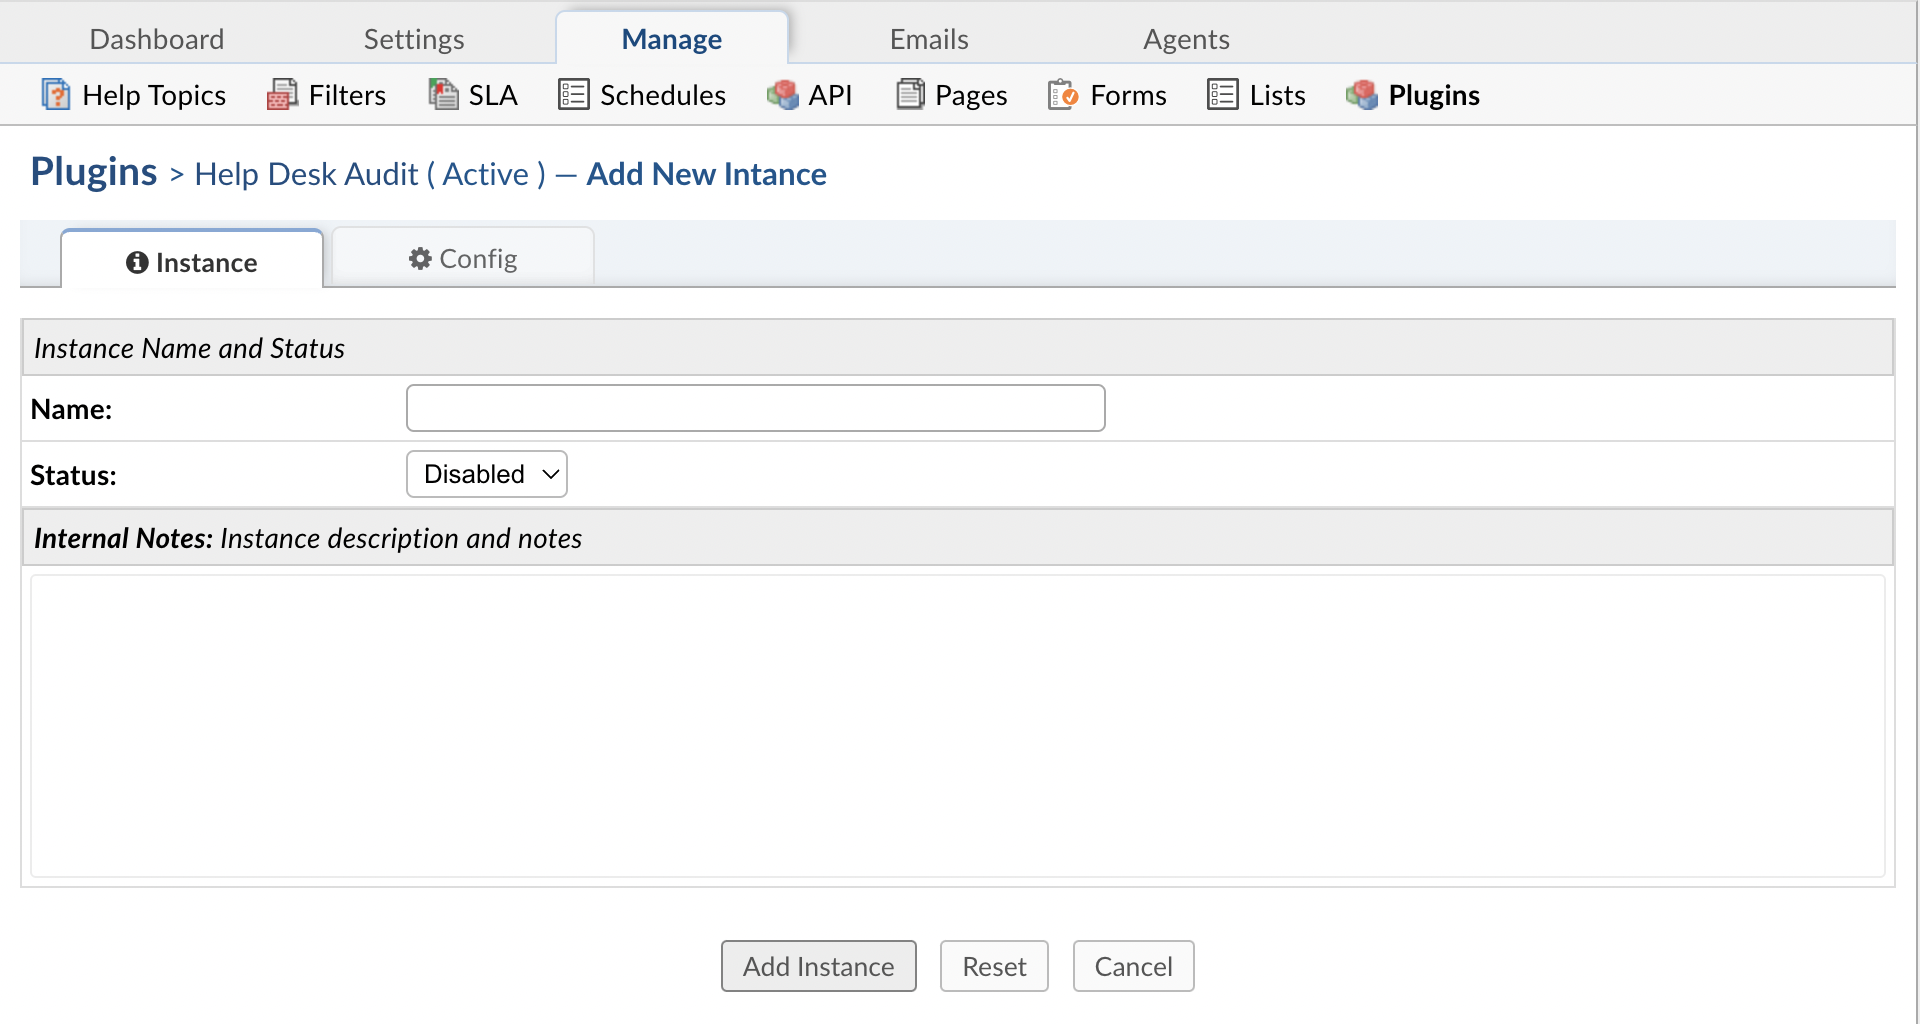Select the Filters toolbar icon
Image resolution: width=1920 pixels, height=1024 pixels.
(x=283, y=94)
